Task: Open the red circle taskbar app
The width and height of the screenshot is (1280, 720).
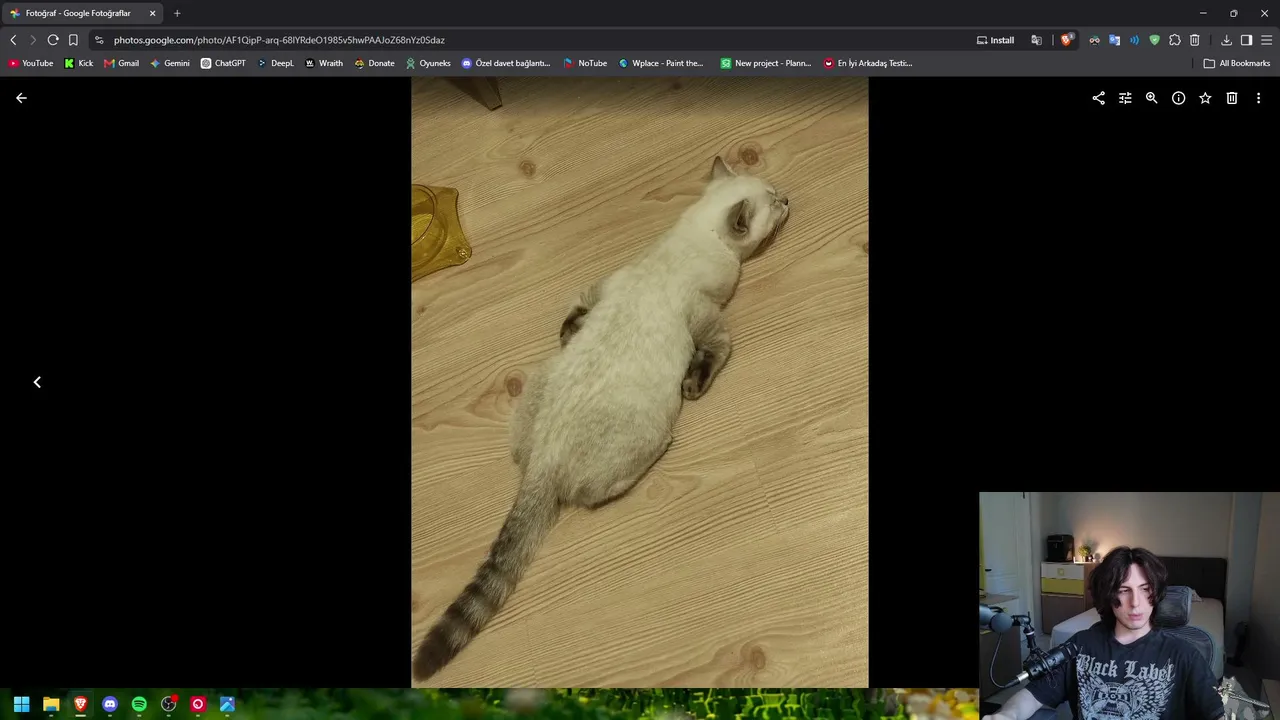Action: tap(198, 704)
